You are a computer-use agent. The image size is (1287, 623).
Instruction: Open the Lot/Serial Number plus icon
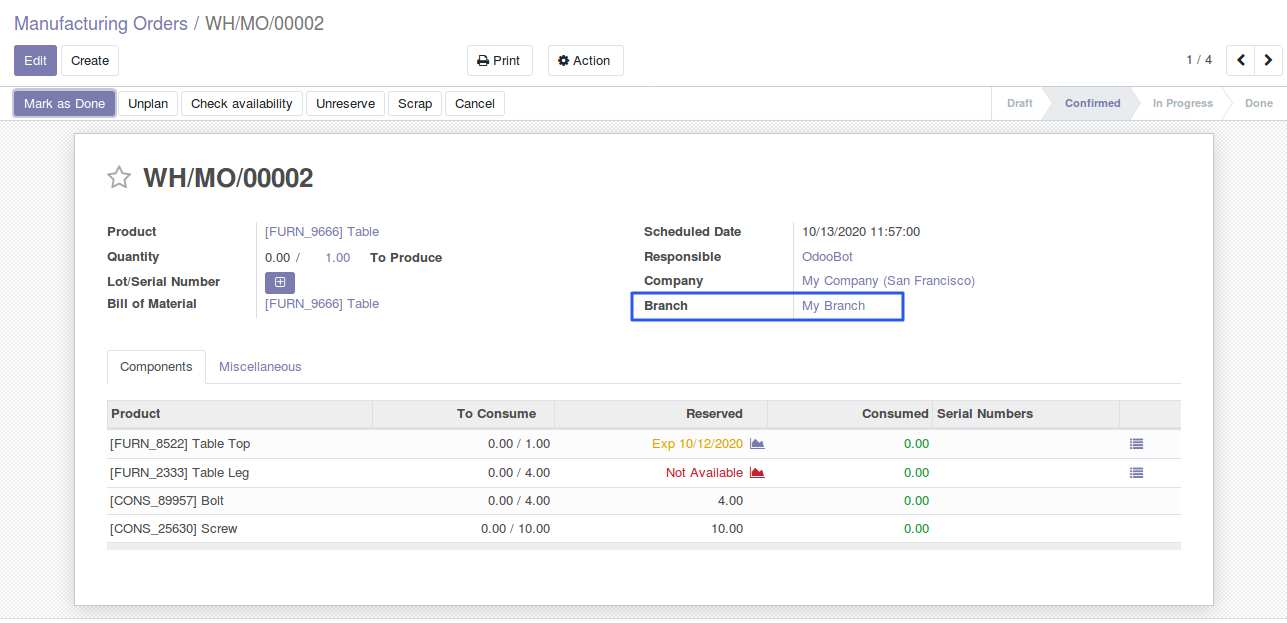coord(279,283)
